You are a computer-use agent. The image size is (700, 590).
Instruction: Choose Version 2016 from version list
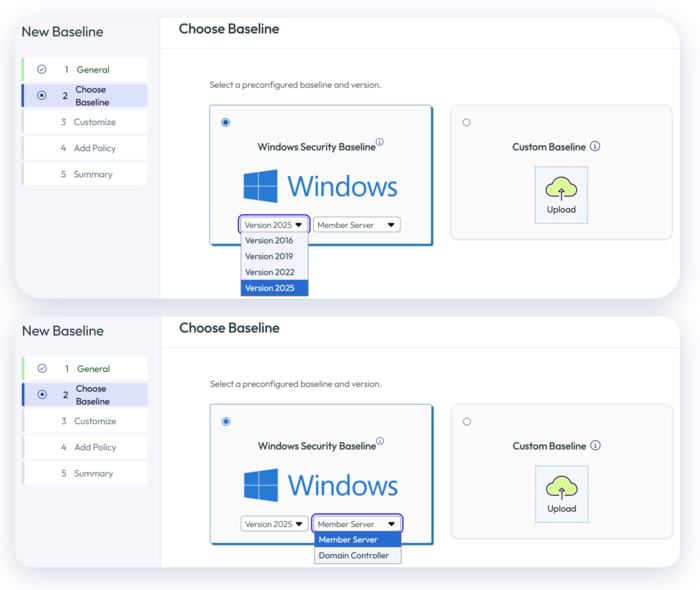[274, 241]
